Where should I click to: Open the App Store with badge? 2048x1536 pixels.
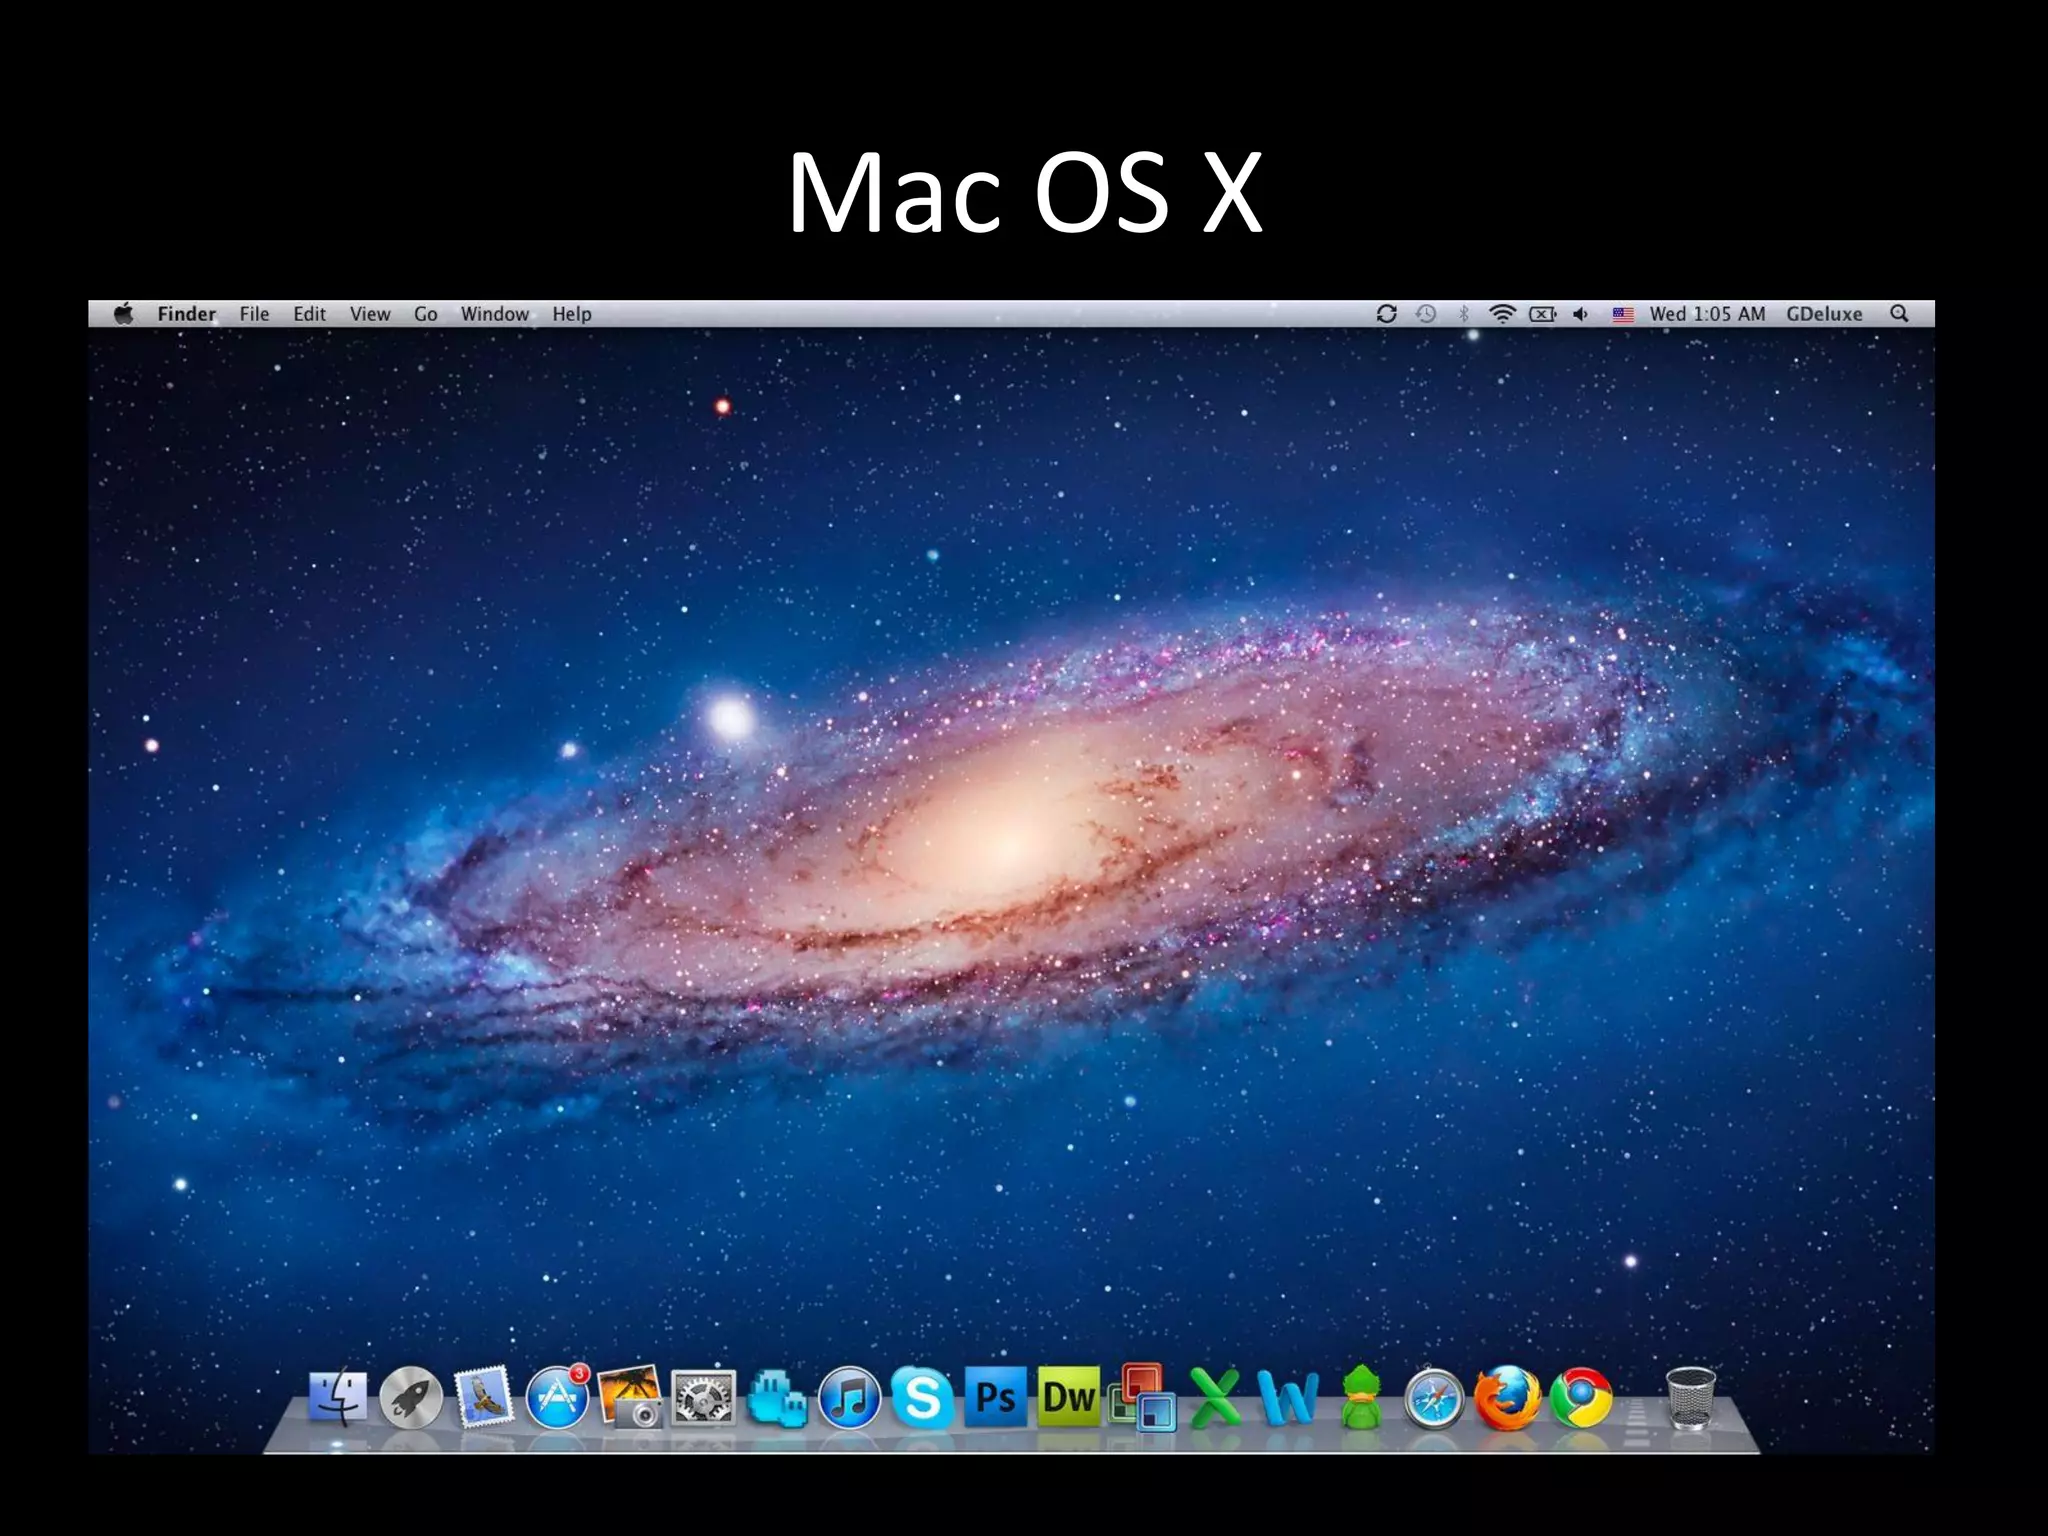point(558,1396)
